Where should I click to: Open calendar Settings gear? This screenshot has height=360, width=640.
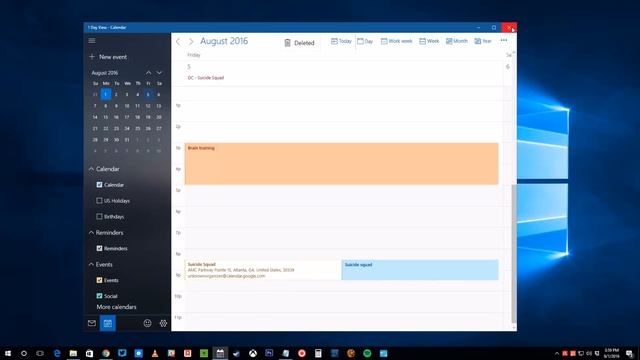pyautogui.click(x=163, y=323)
